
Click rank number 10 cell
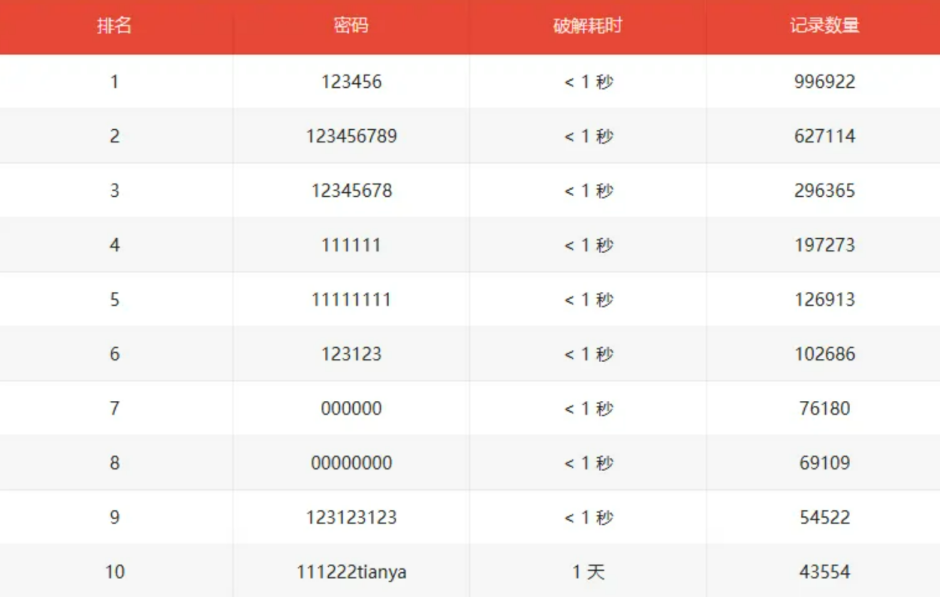pyautogui.click(x=115, y=572)
